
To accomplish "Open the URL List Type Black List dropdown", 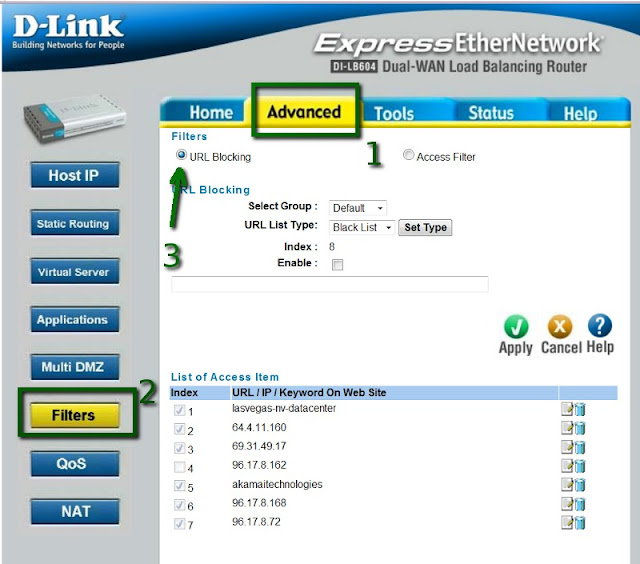I will [362, 227].
